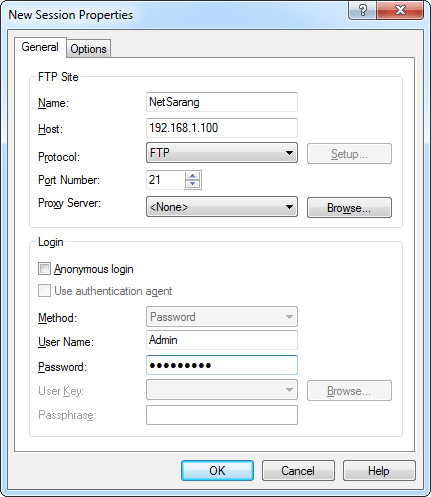This screenshot has height=497, width=431.
Task: Confirm the session with OK button
Action: pos(217,471)
